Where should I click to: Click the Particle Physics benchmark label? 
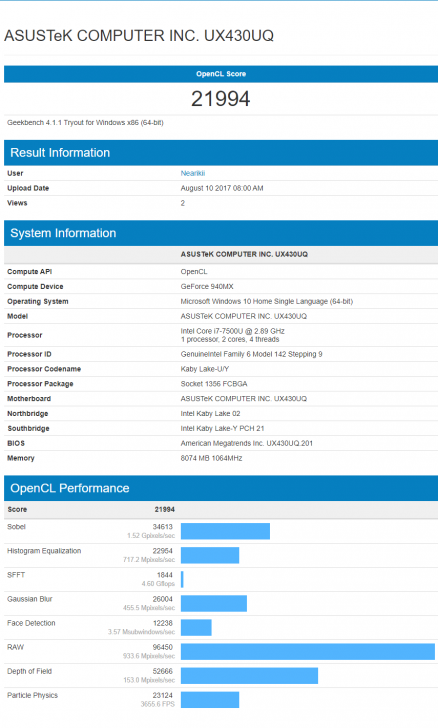tap(33, 696)
